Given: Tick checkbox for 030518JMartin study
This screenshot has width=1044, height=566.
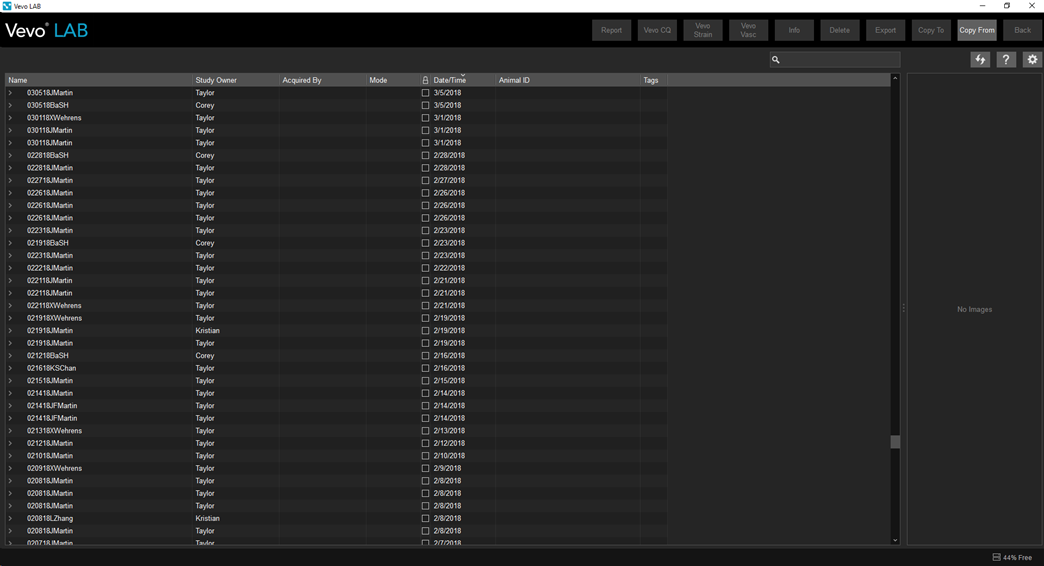Looking at the screenshot, I should coord(425,93).
